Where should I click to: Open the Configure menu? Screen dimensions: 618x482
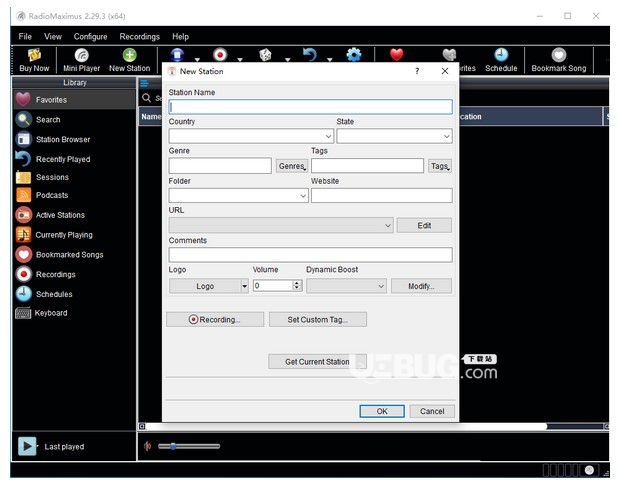click(90, 37)
